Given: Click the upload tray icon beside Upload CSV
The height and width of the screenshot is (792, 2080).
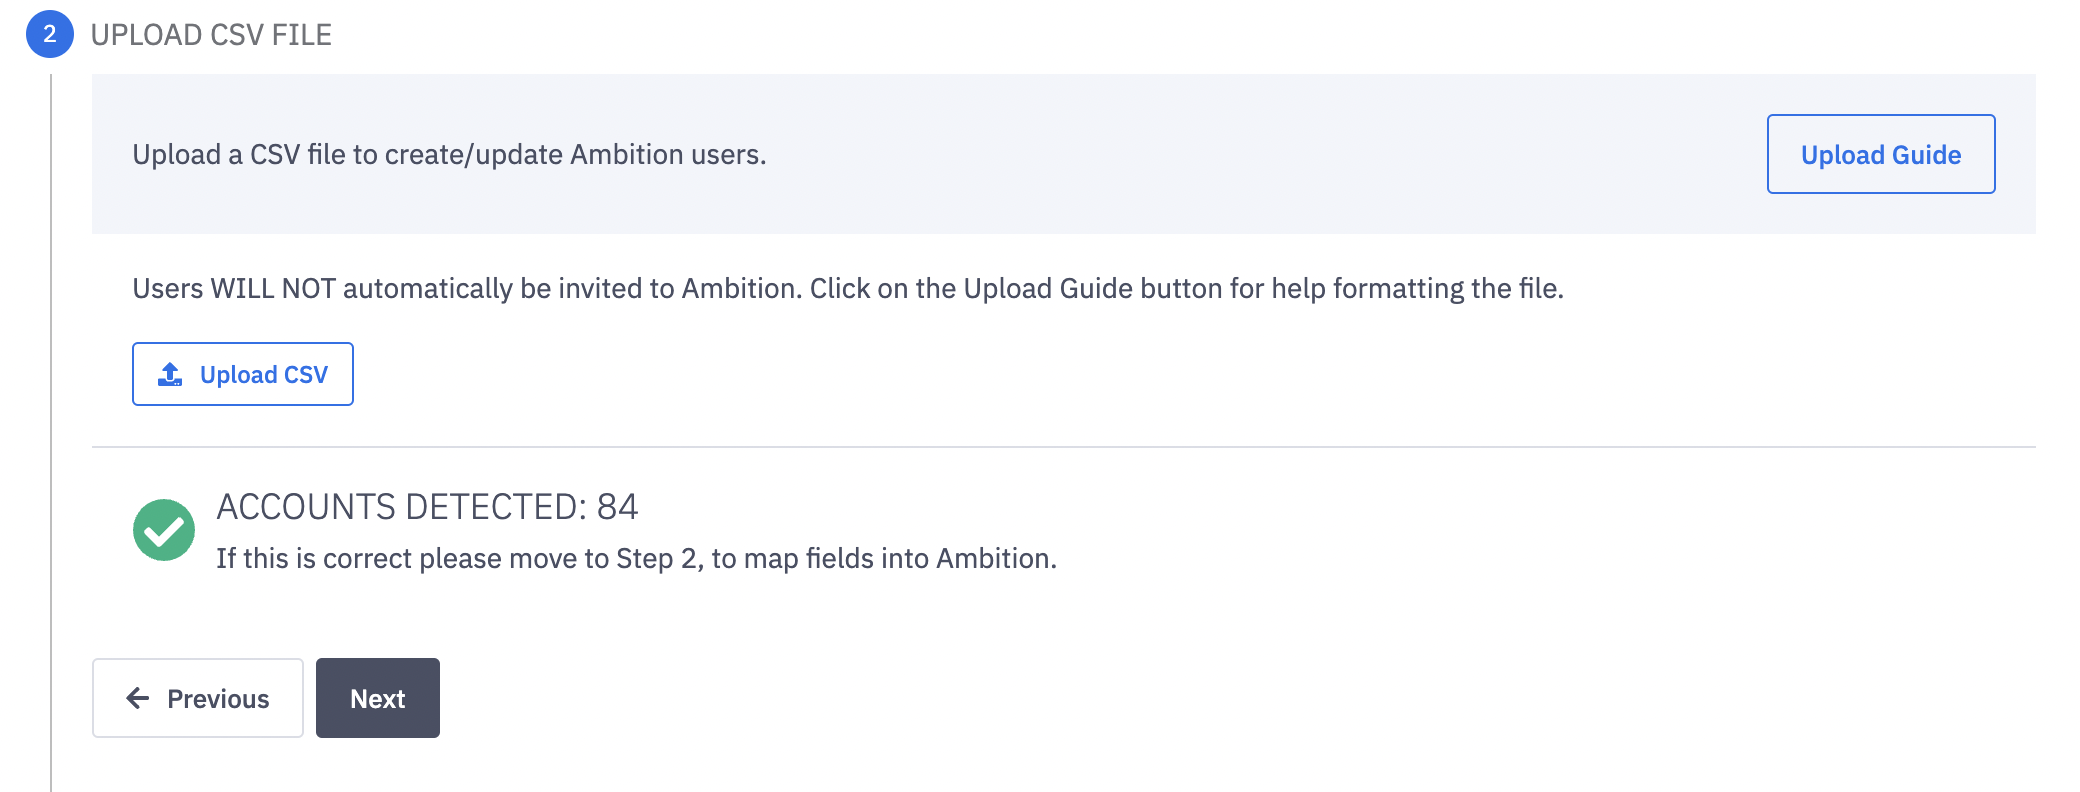Looking at the screenshot, I should point(170,375).
